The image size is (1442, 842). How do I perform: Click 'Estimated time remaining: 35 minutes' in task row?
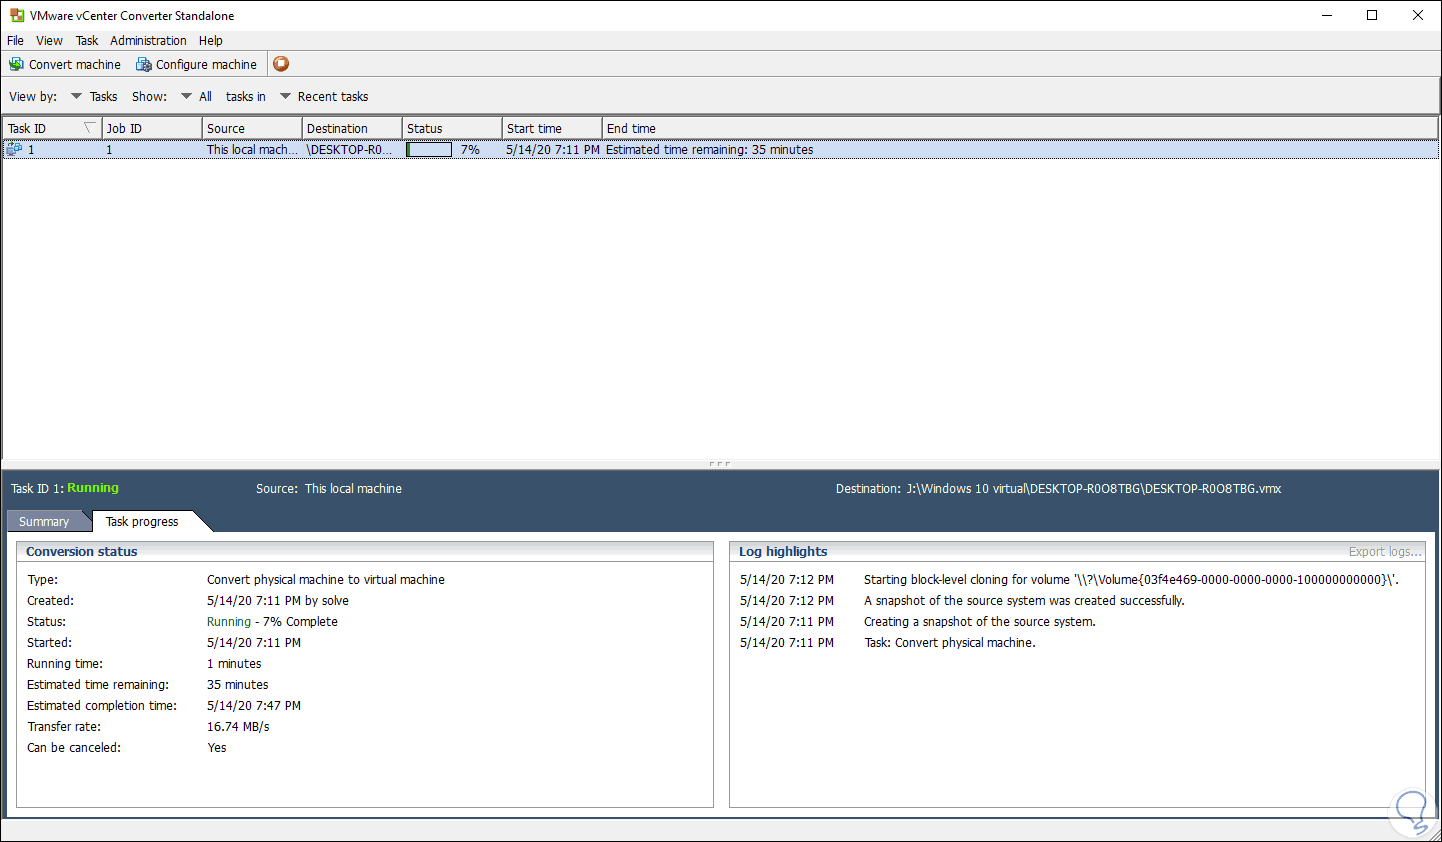point(709,150)
